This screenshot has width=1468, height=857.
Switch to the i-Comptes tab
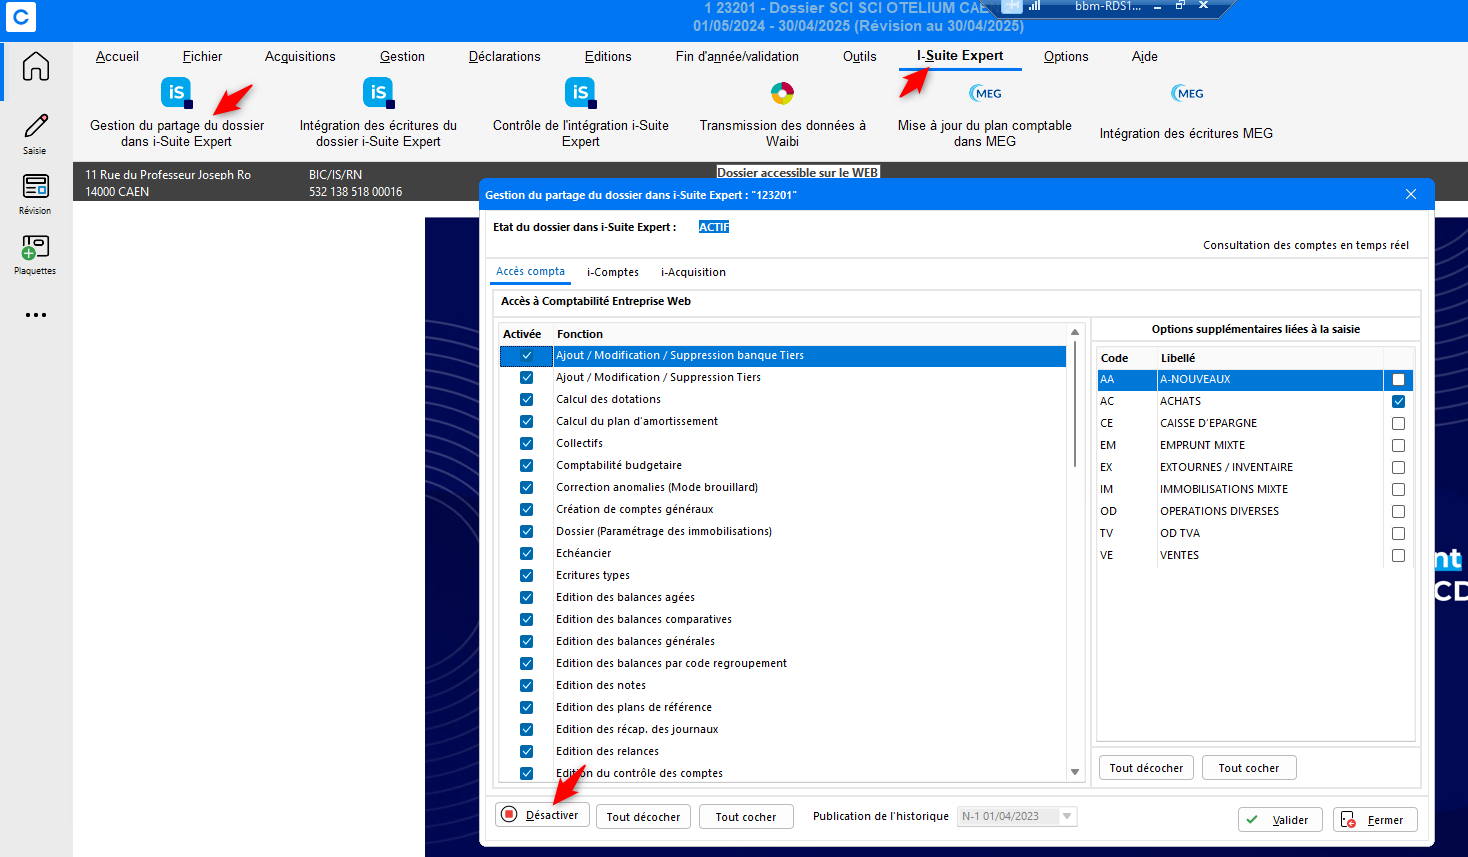[x=612, y=272]
